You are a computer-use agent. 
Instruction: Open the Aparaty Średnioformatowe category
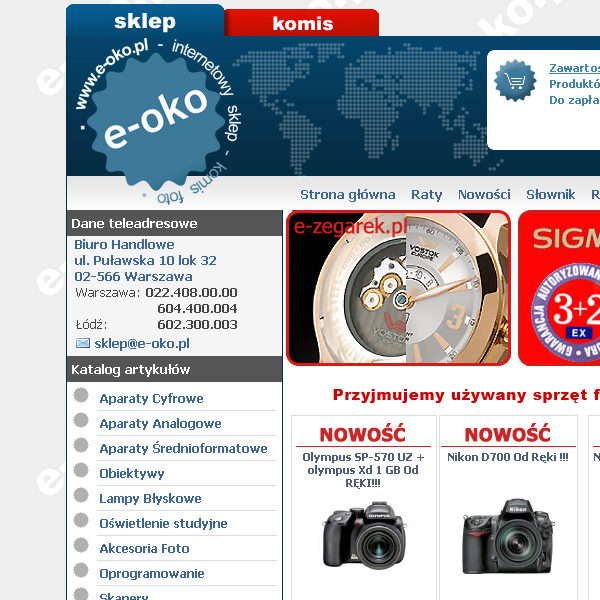[183, 448]
